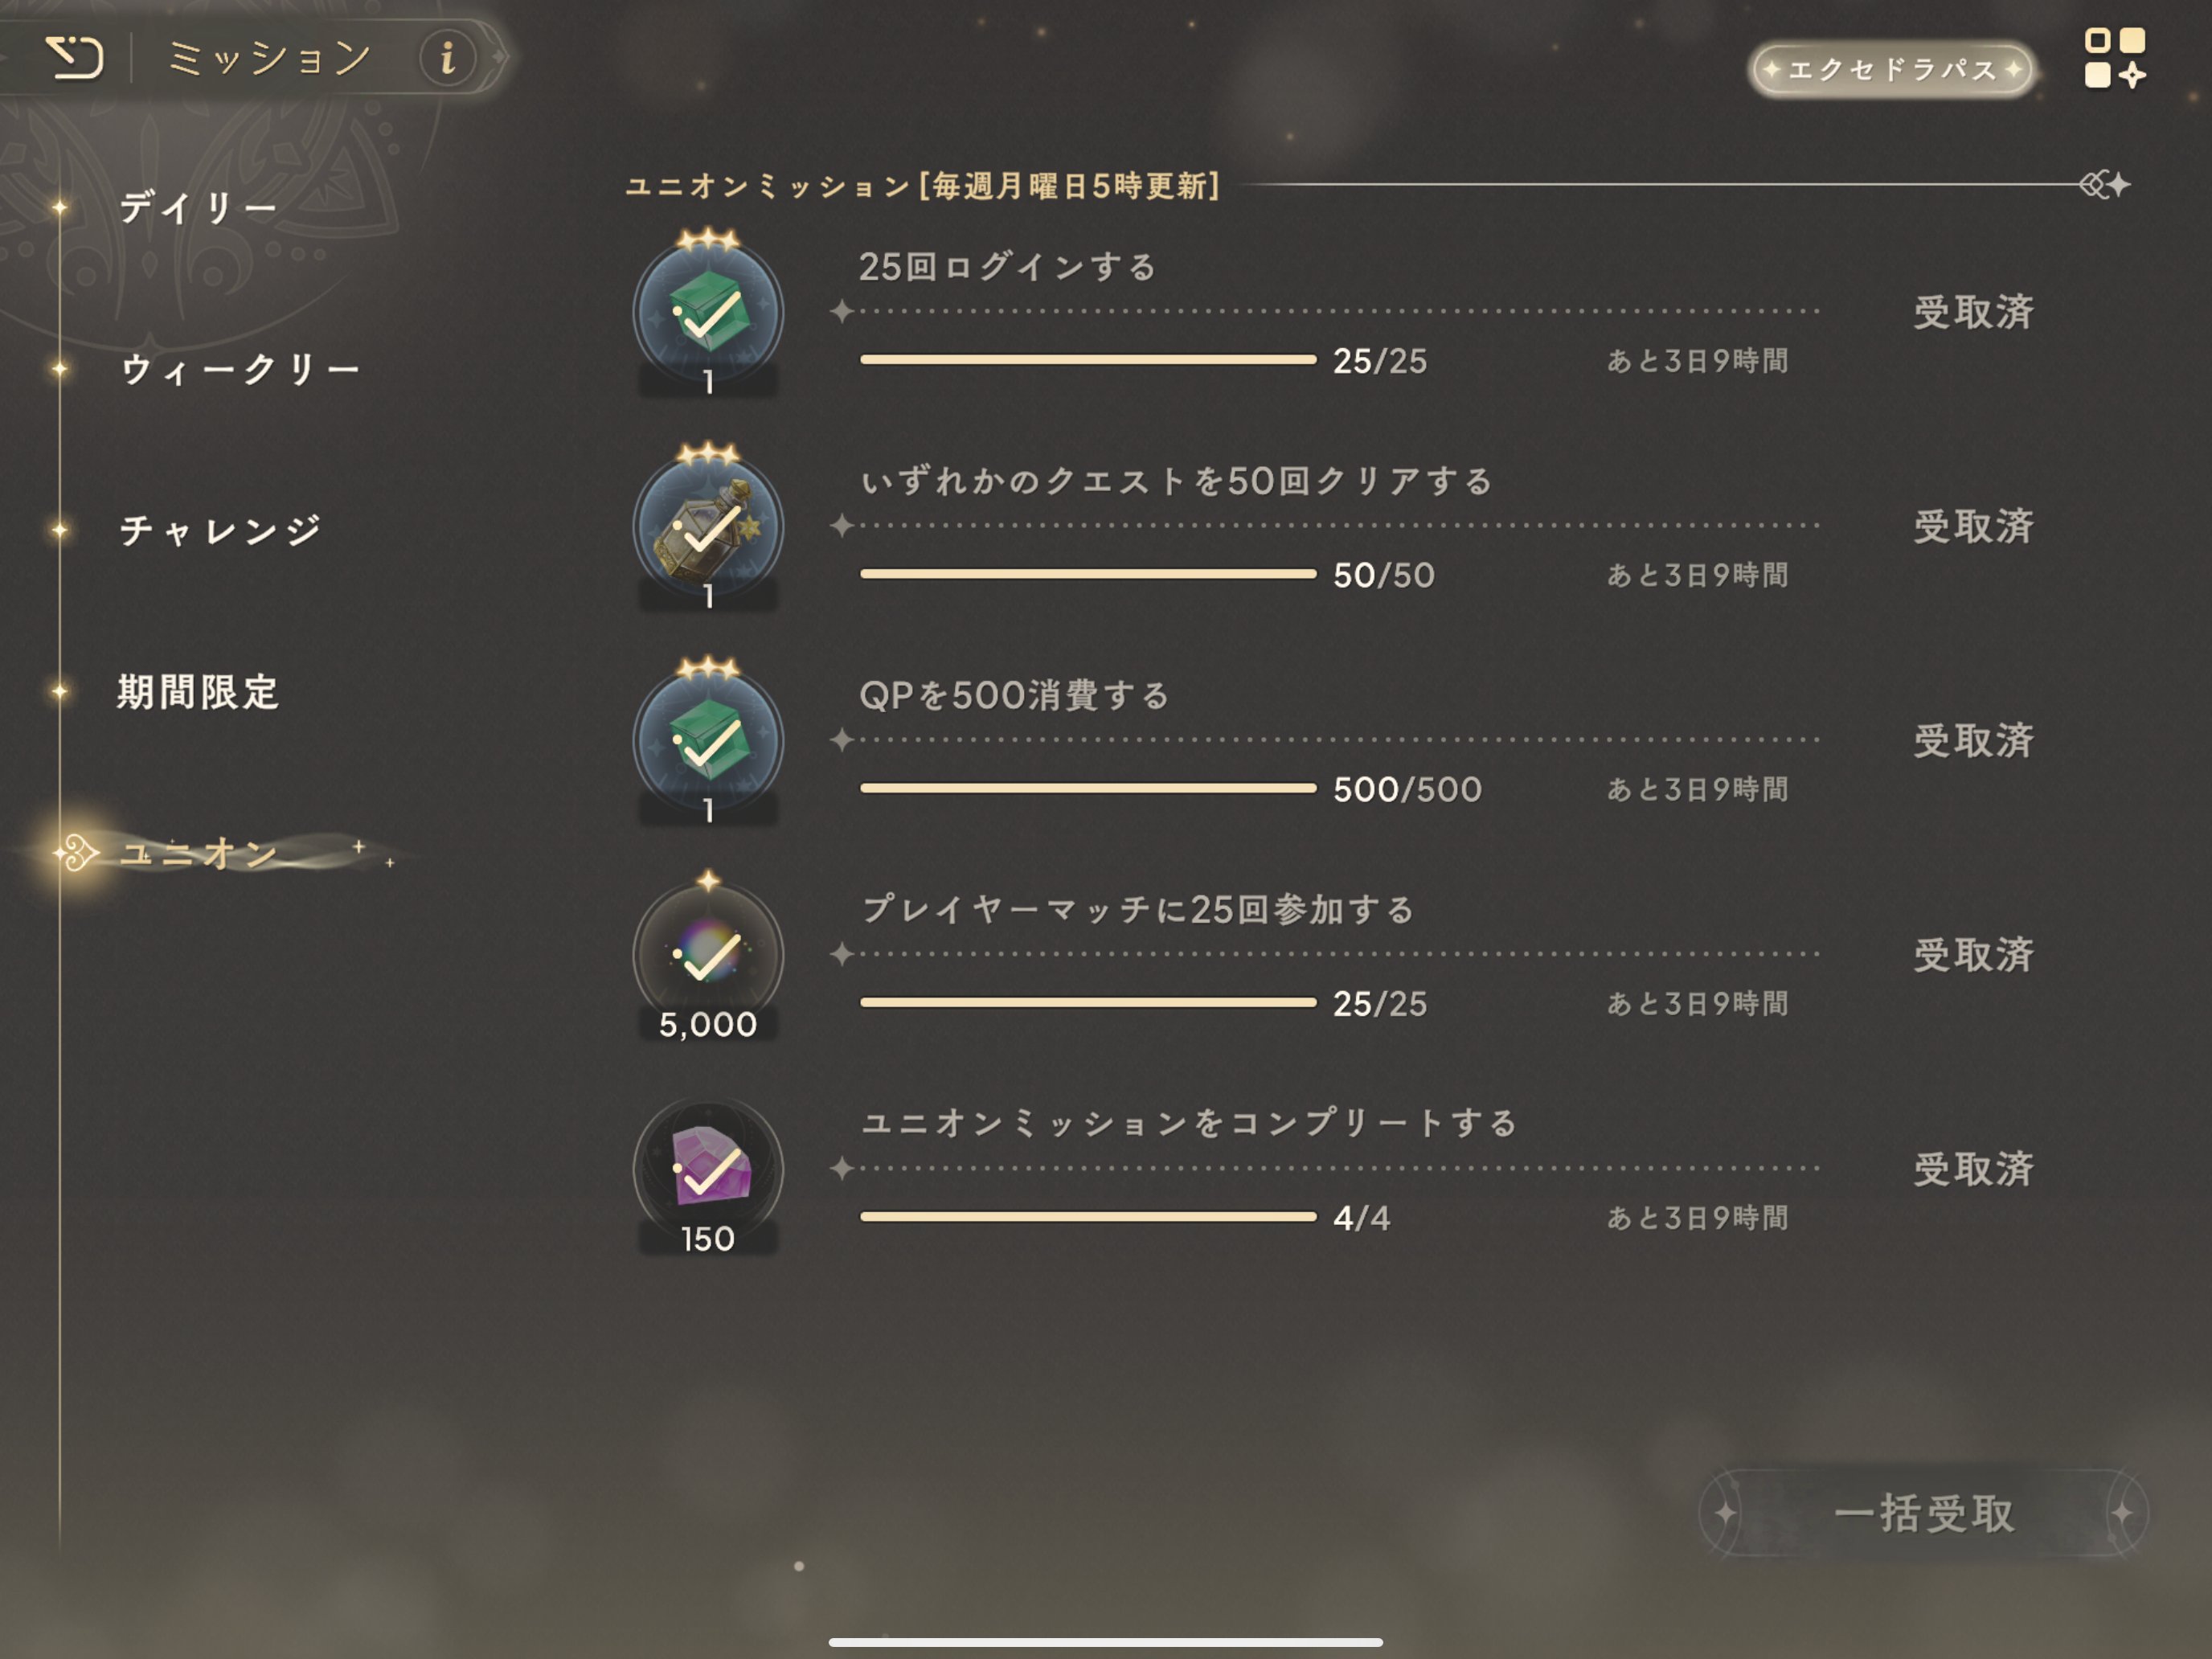Click the ユニオンミッション header title
The height and width of the screenshot is (1659, 2212).
point(922,186)
